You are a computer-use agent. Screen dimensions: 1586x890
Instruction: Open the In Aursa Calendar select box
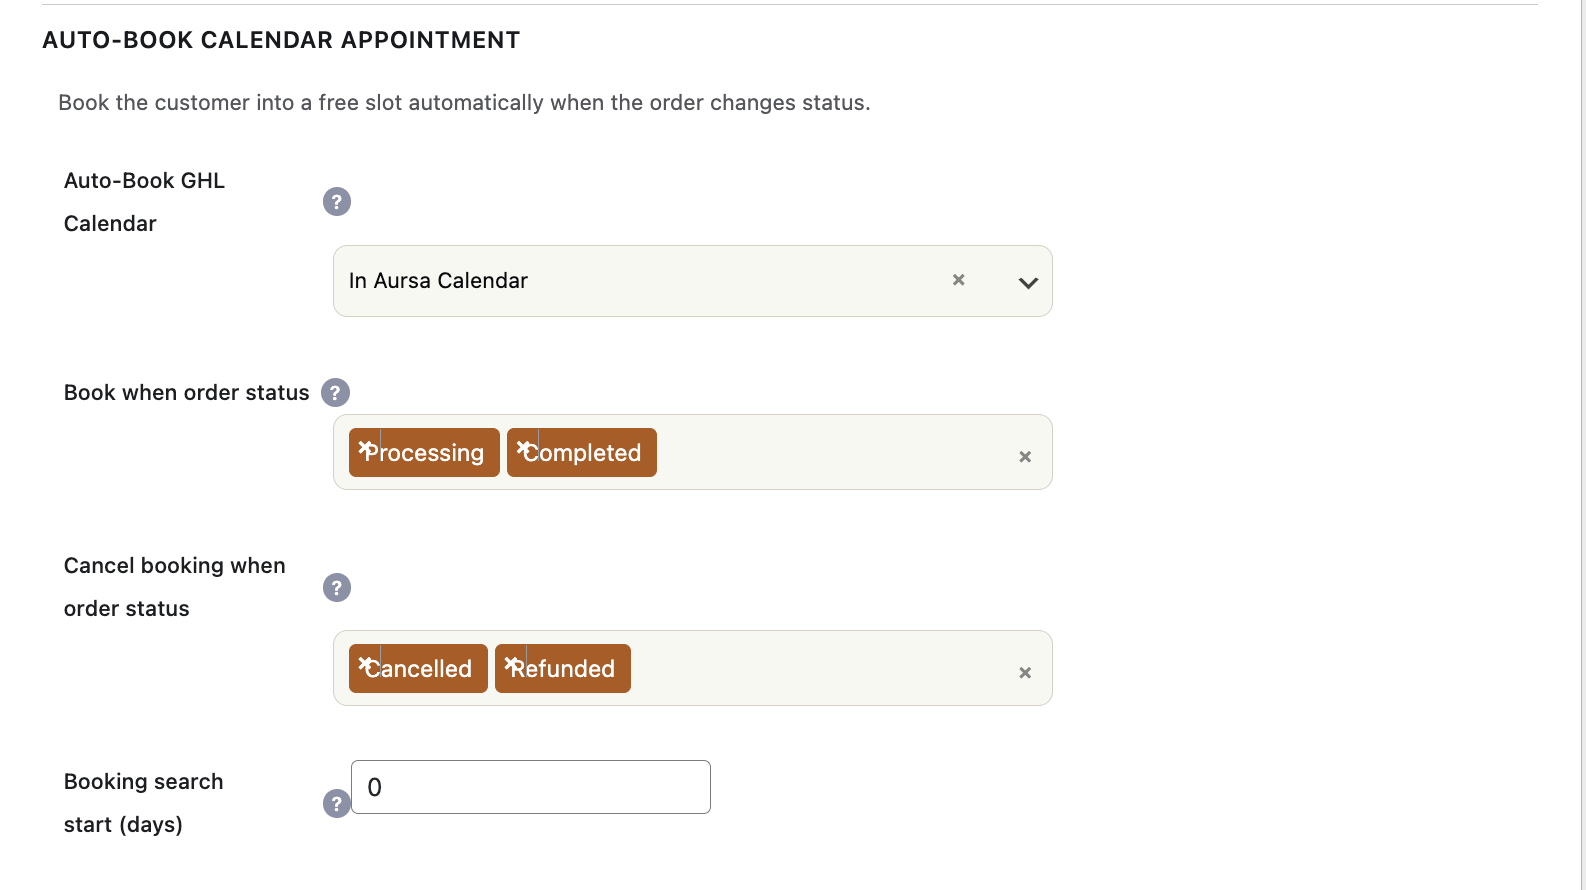692,281
